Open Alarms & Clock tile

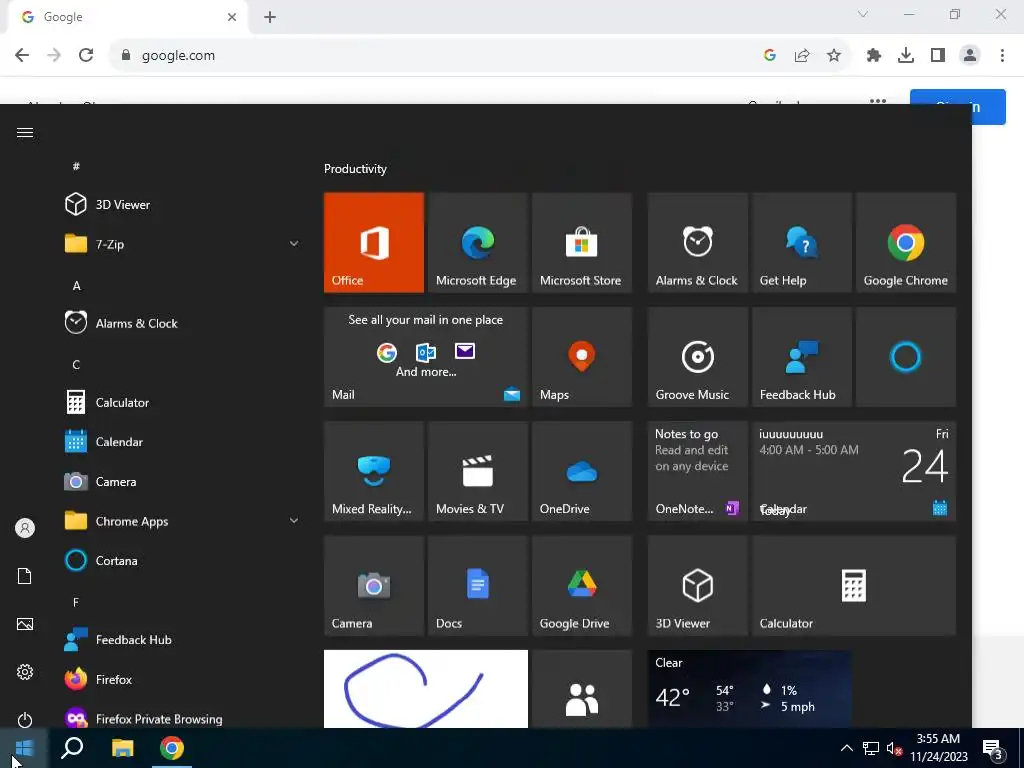coord(697,242)
